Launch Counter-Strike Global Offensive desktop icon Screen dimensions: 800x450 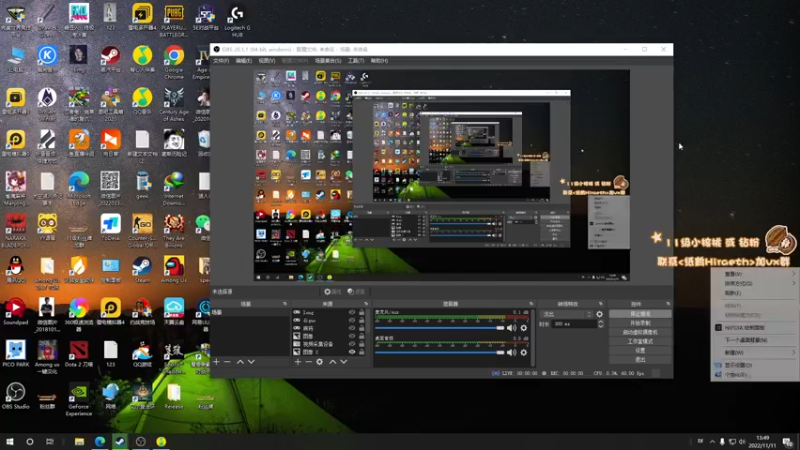click(x=142, y=231)
